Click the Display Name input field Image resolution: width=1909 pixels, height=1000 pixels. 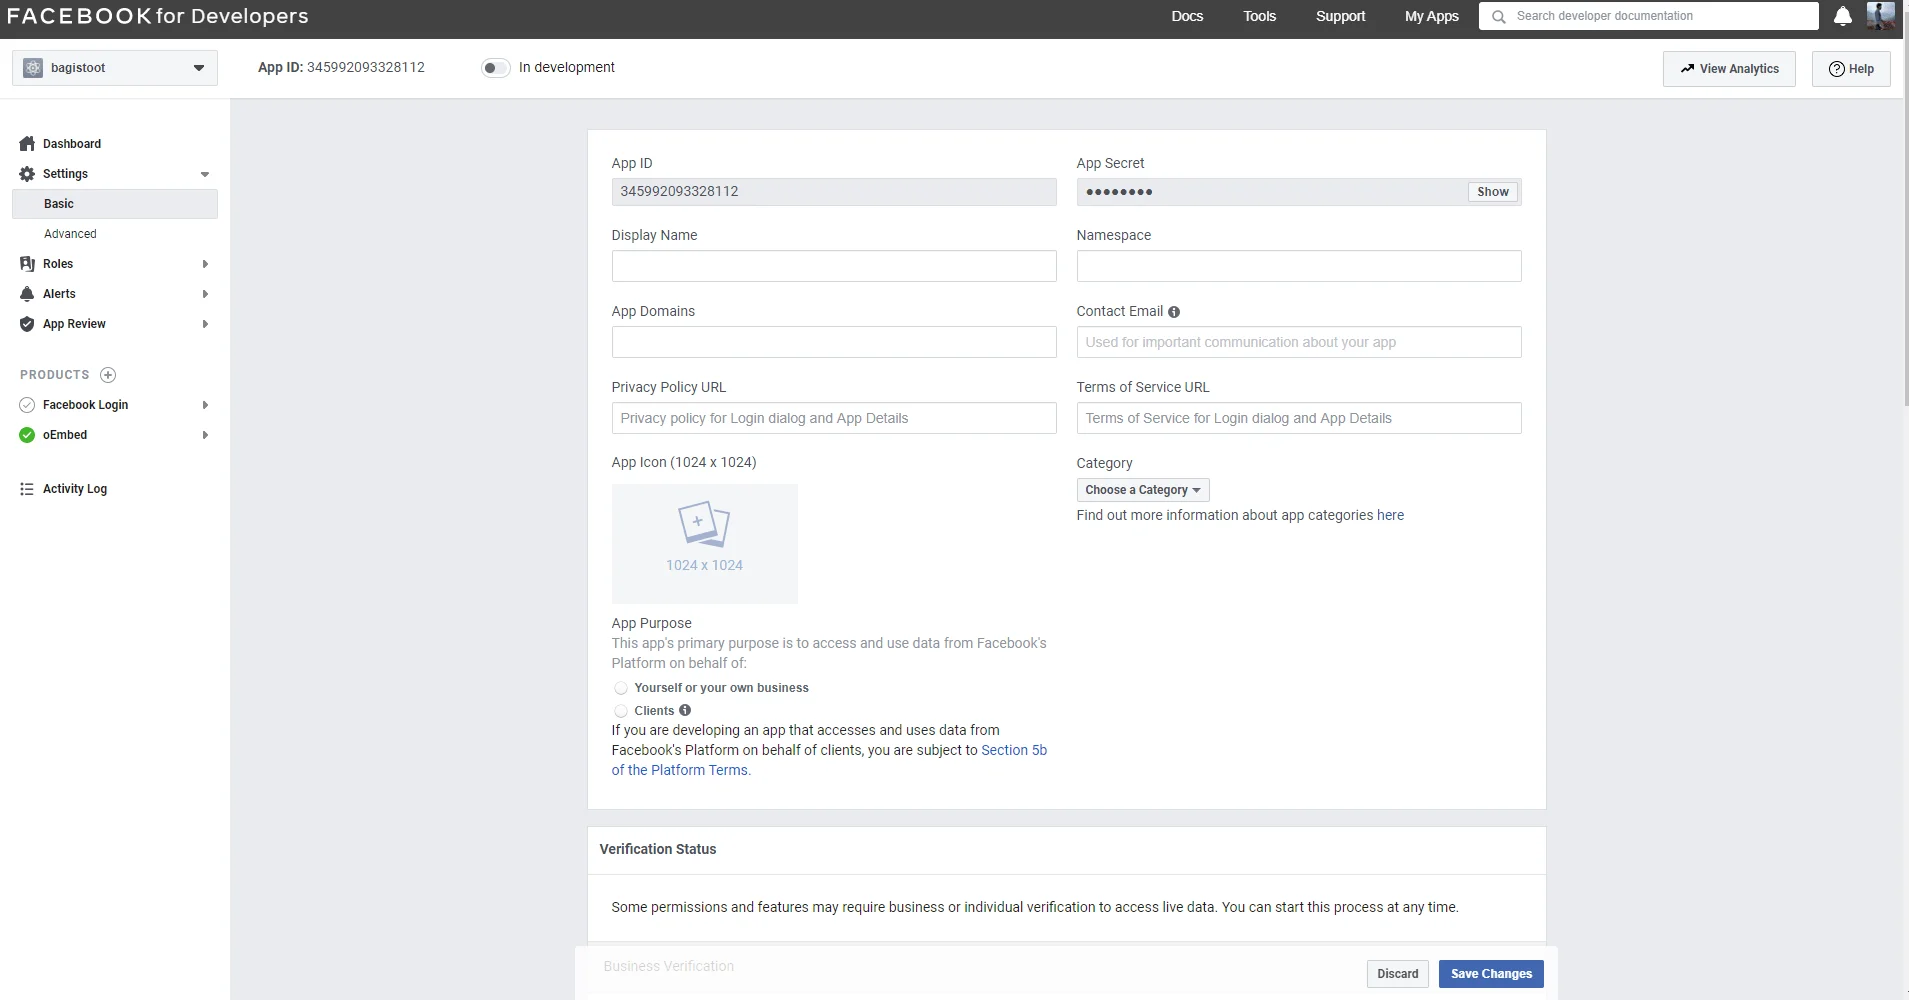(x=833, y=266)
